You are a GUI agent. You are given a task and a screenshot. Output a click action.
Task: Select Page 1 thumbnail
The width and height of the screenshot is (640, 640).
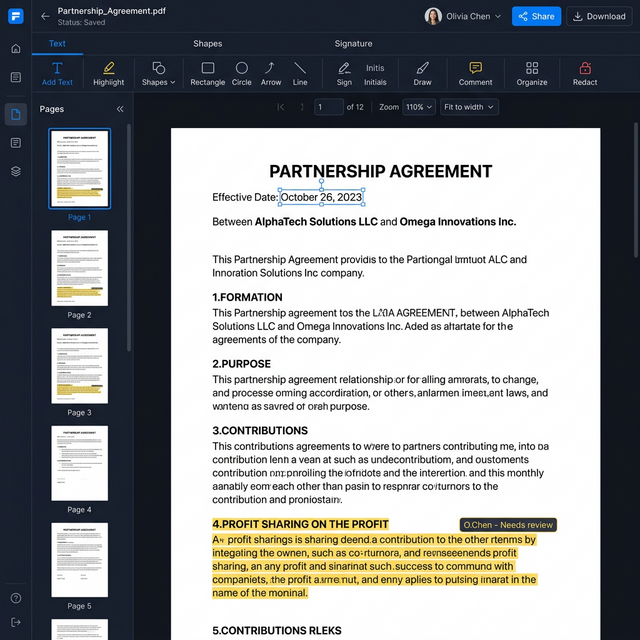(80, 169)
